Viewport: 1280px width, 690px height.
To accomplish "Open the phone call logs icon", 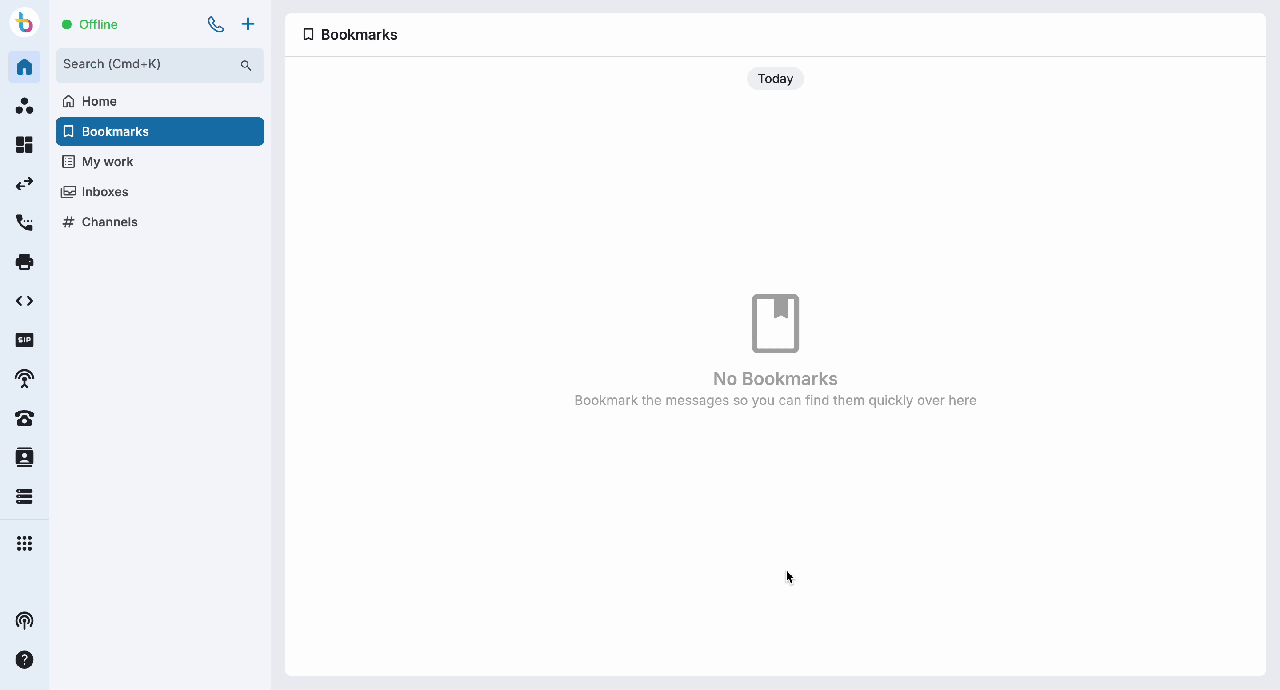I will tap(24, 223).
